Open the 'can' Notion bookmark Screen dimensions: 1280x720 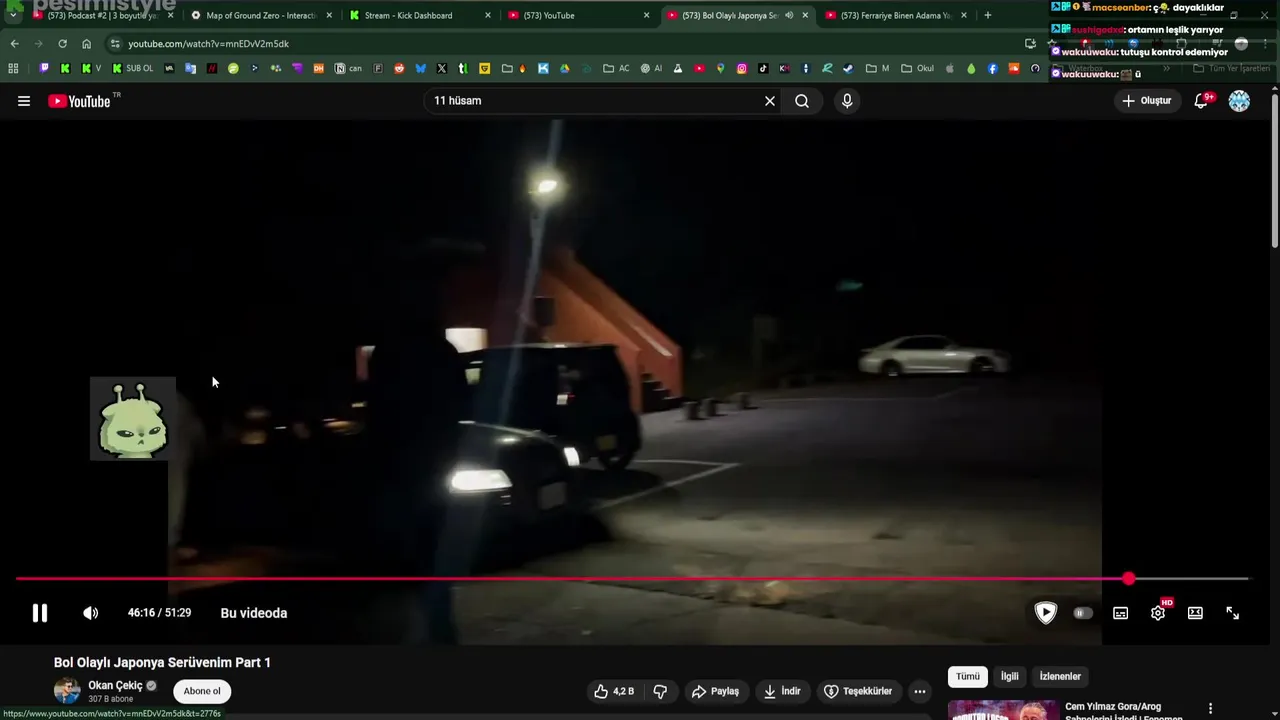[x=348, y=69]
